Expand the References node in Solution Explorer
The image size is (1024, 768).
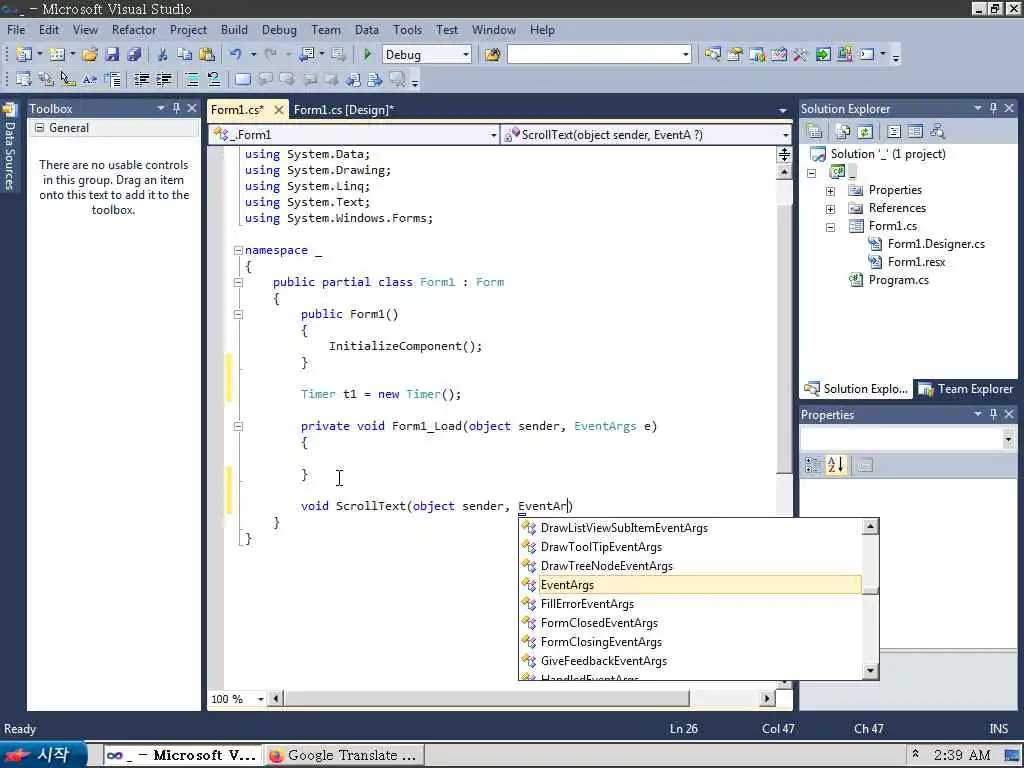pyautogui.click(x=830, y=209)
